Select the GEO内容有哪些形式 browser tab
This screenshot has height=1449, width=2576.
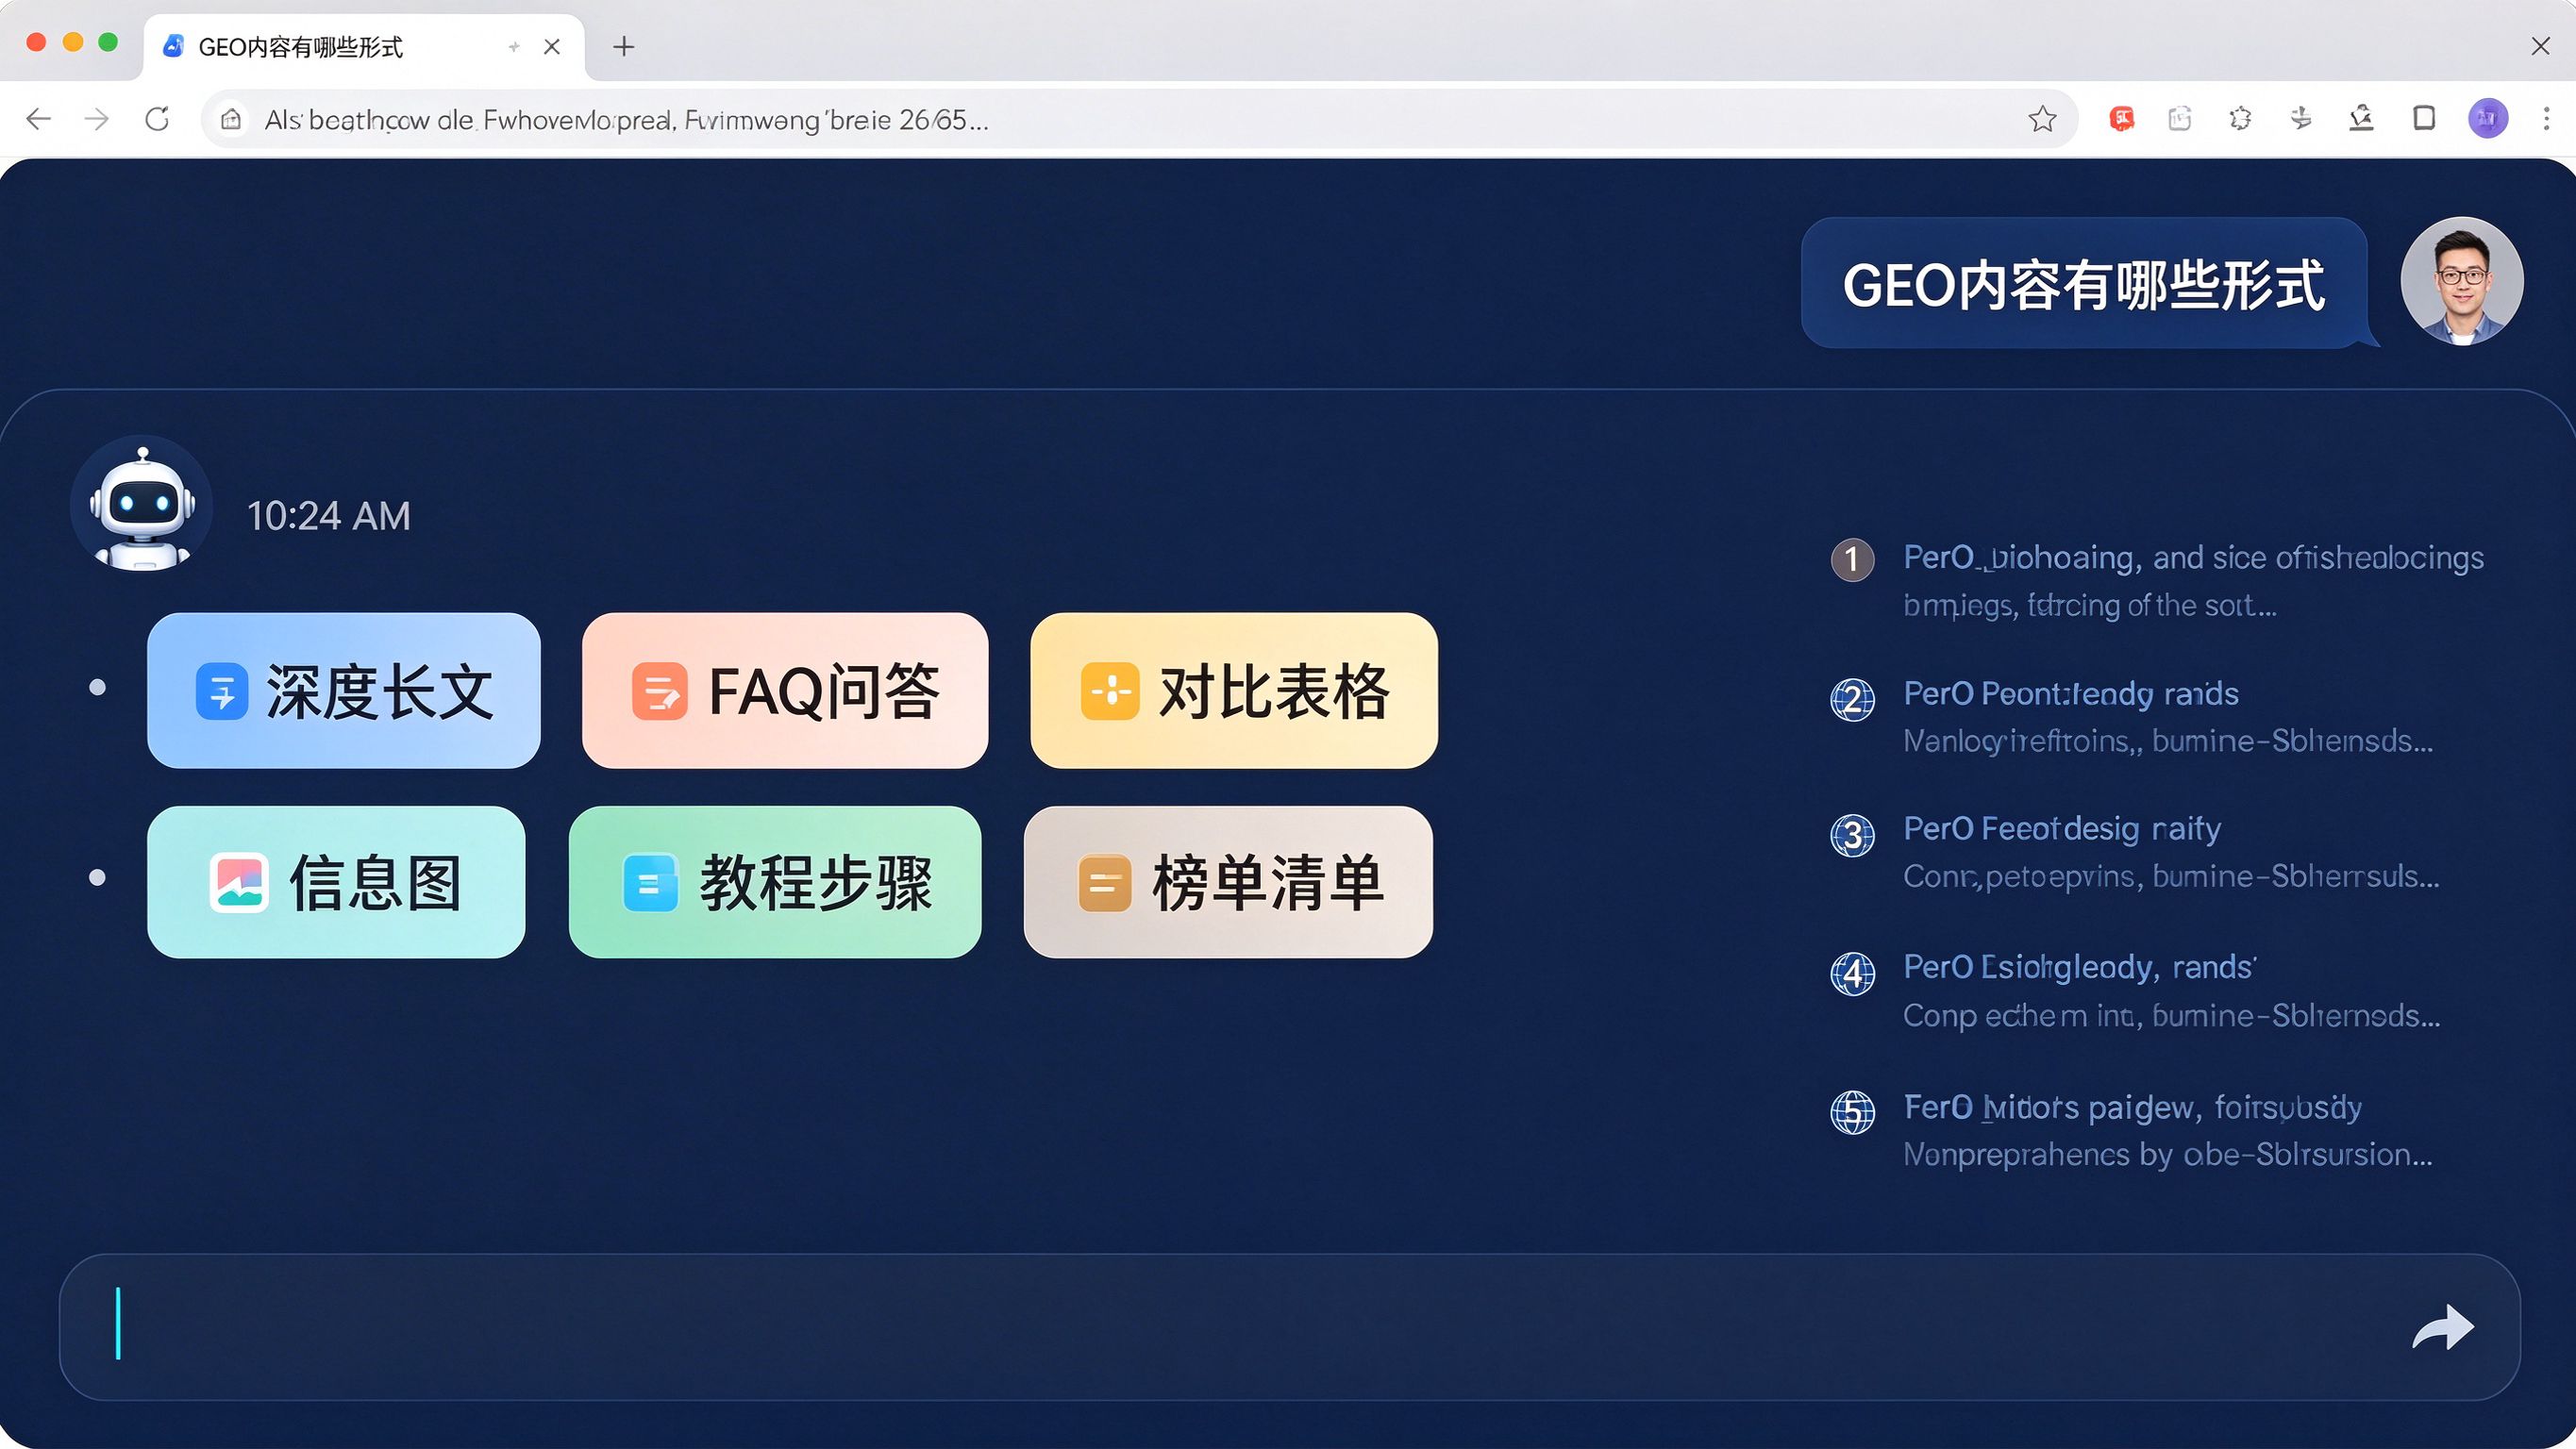coord(364,47)
